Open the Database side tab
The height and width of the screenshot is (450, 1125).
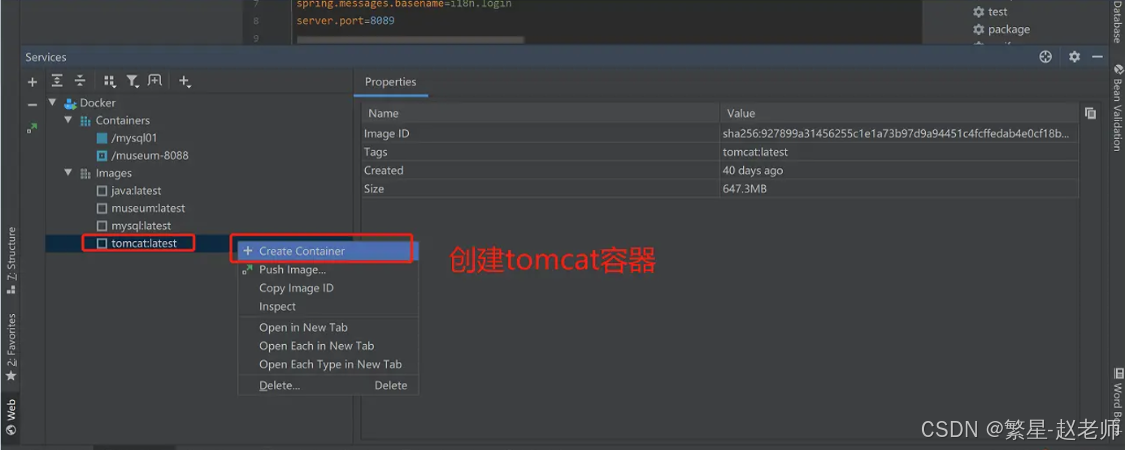point(1117,22)
